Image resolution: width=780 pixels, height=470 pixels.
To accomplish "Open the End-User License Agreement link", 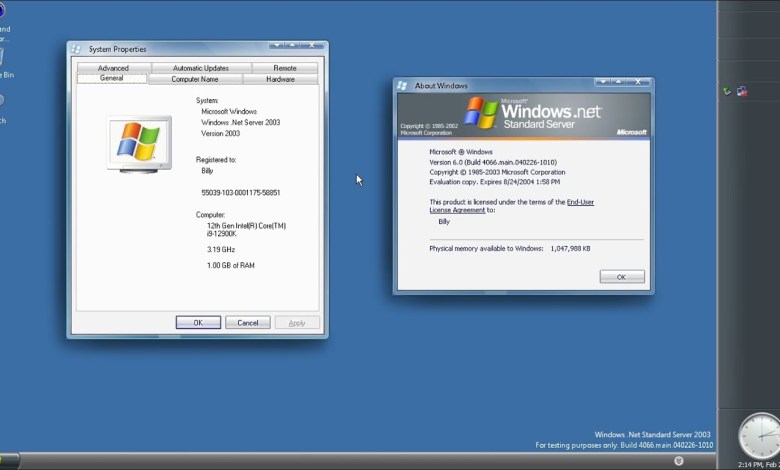I will [511, 206].
